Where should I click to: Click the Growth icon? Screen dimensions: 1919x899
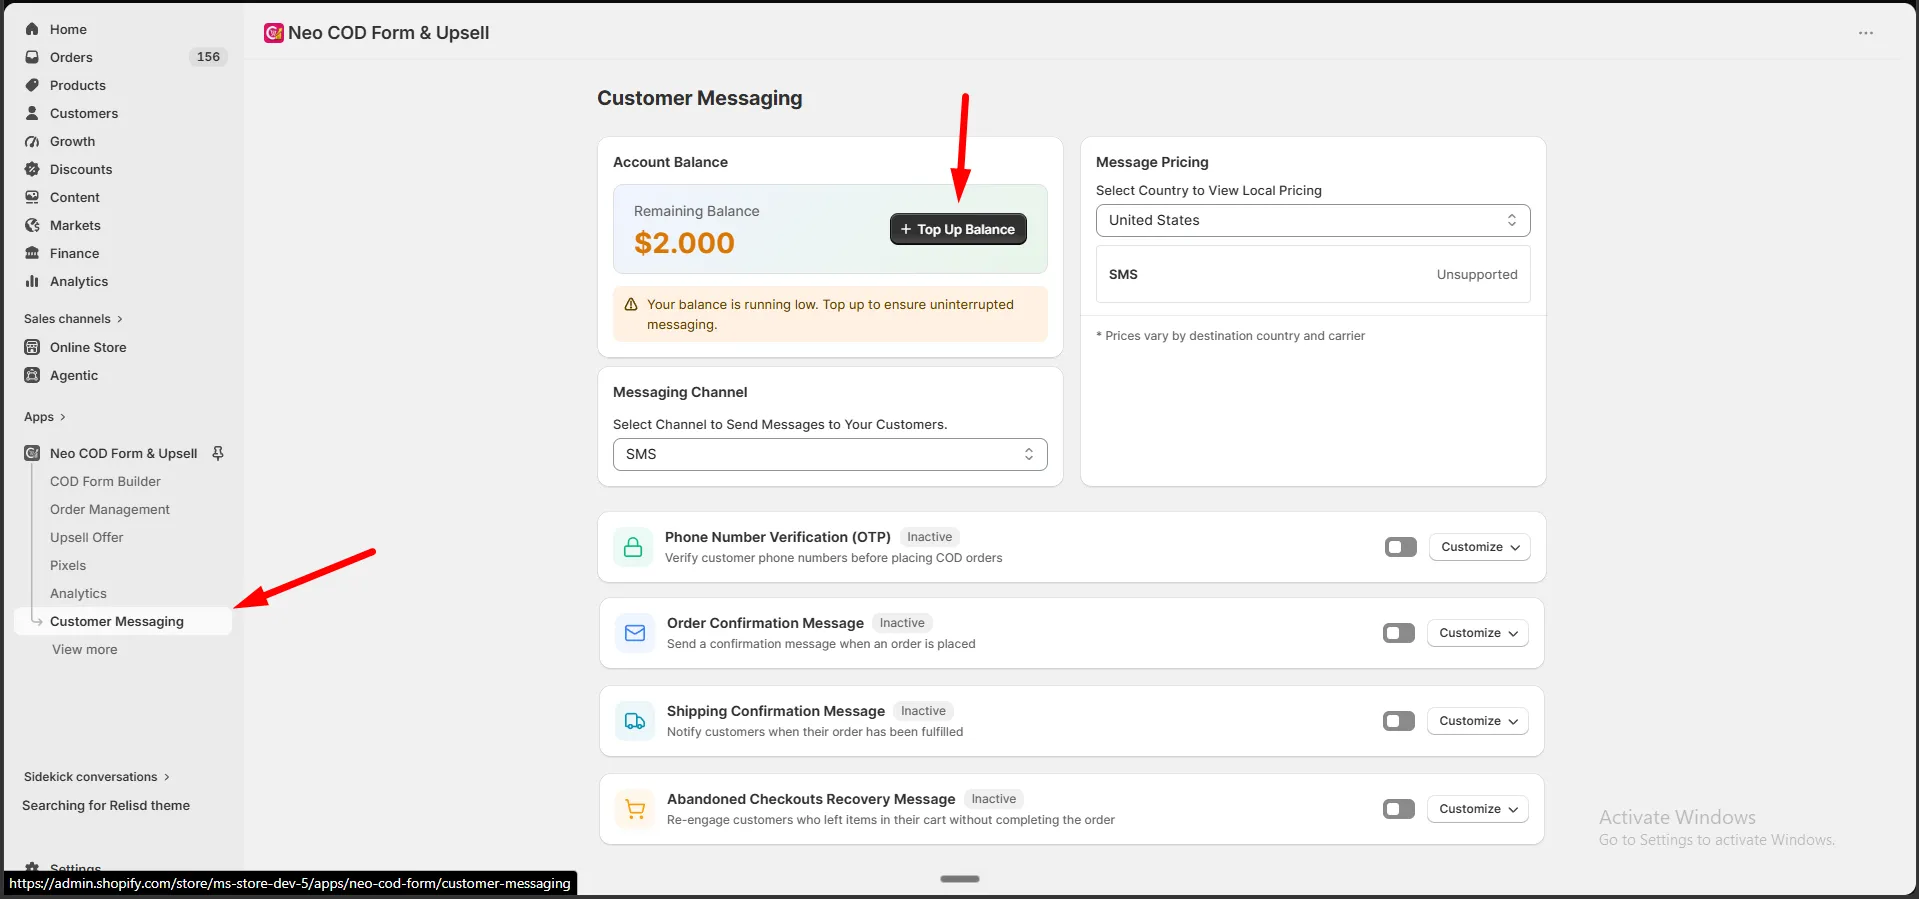point(32,141)
